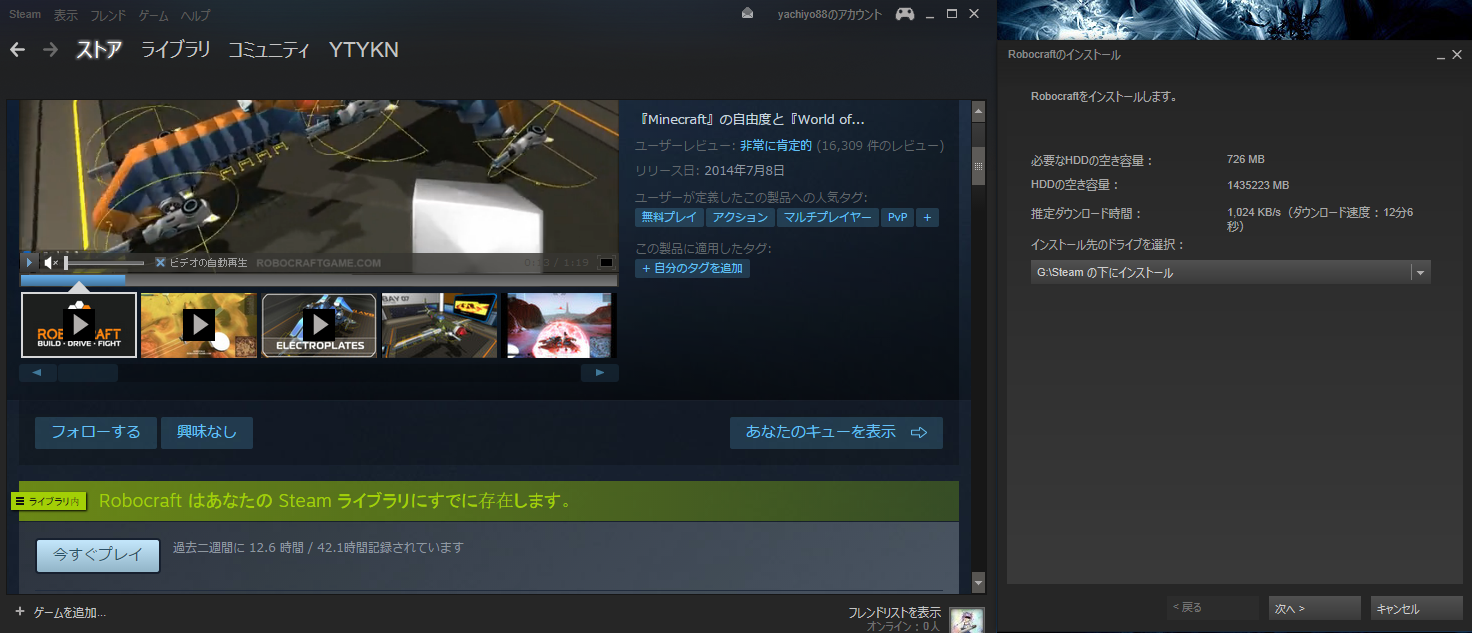Viewport: 1472px width, 633px height.
Task: Close the Robocraft install dialog
Action: 1456,56
